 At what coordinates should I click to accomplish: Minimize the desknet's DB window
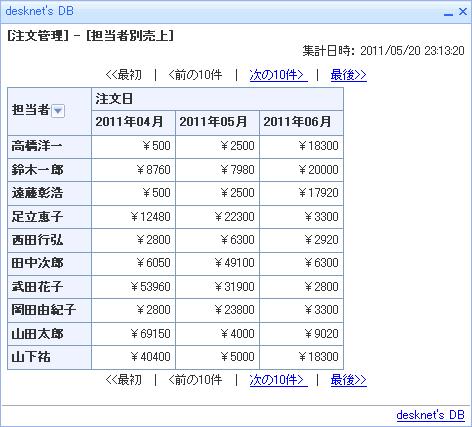coord(448,12)
